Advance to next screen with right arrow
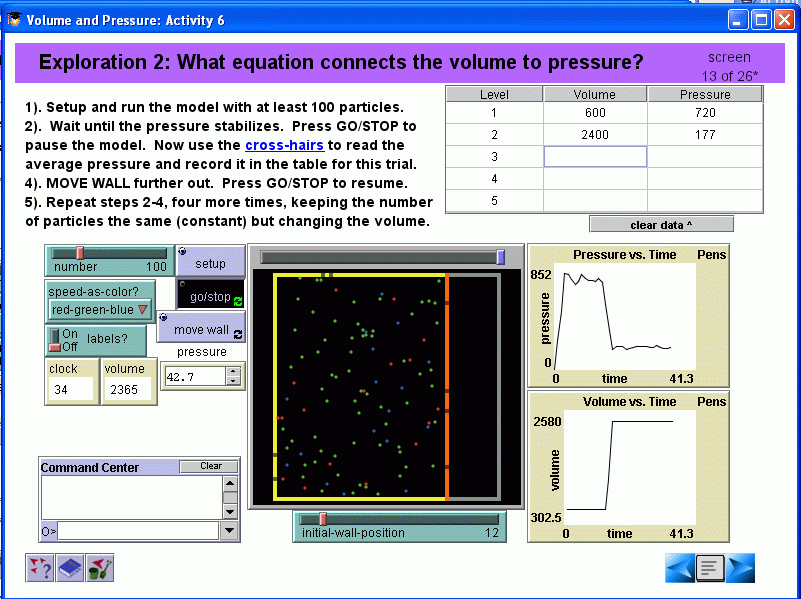The width and height of the screenshot is (801, 599). (x=741, y=568)
